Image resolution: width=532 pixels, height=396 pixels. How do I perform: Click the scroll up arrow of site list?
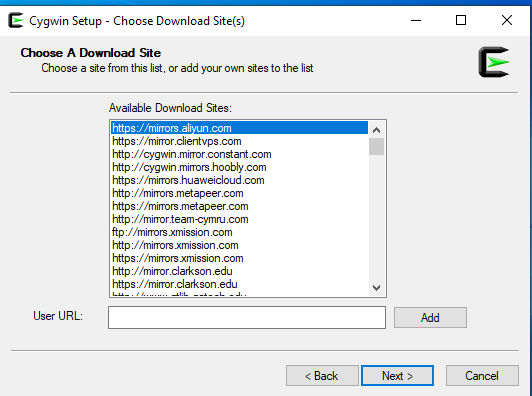(x=376, y=130)
